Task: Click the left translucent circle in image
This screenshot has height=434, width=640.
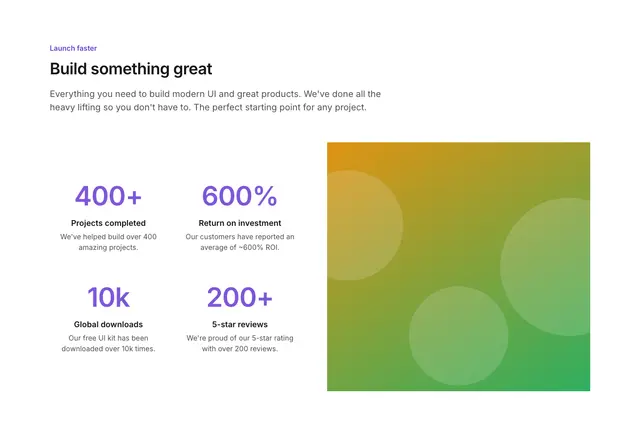Action: [x=364, y=225]
